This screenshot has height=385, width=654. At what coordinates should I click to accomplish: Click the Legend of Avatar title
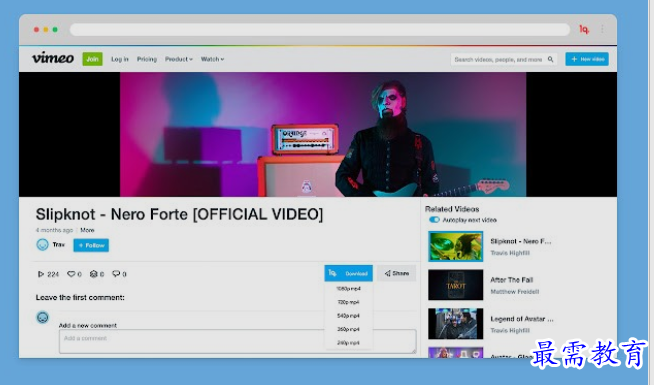tap(522, 319)
